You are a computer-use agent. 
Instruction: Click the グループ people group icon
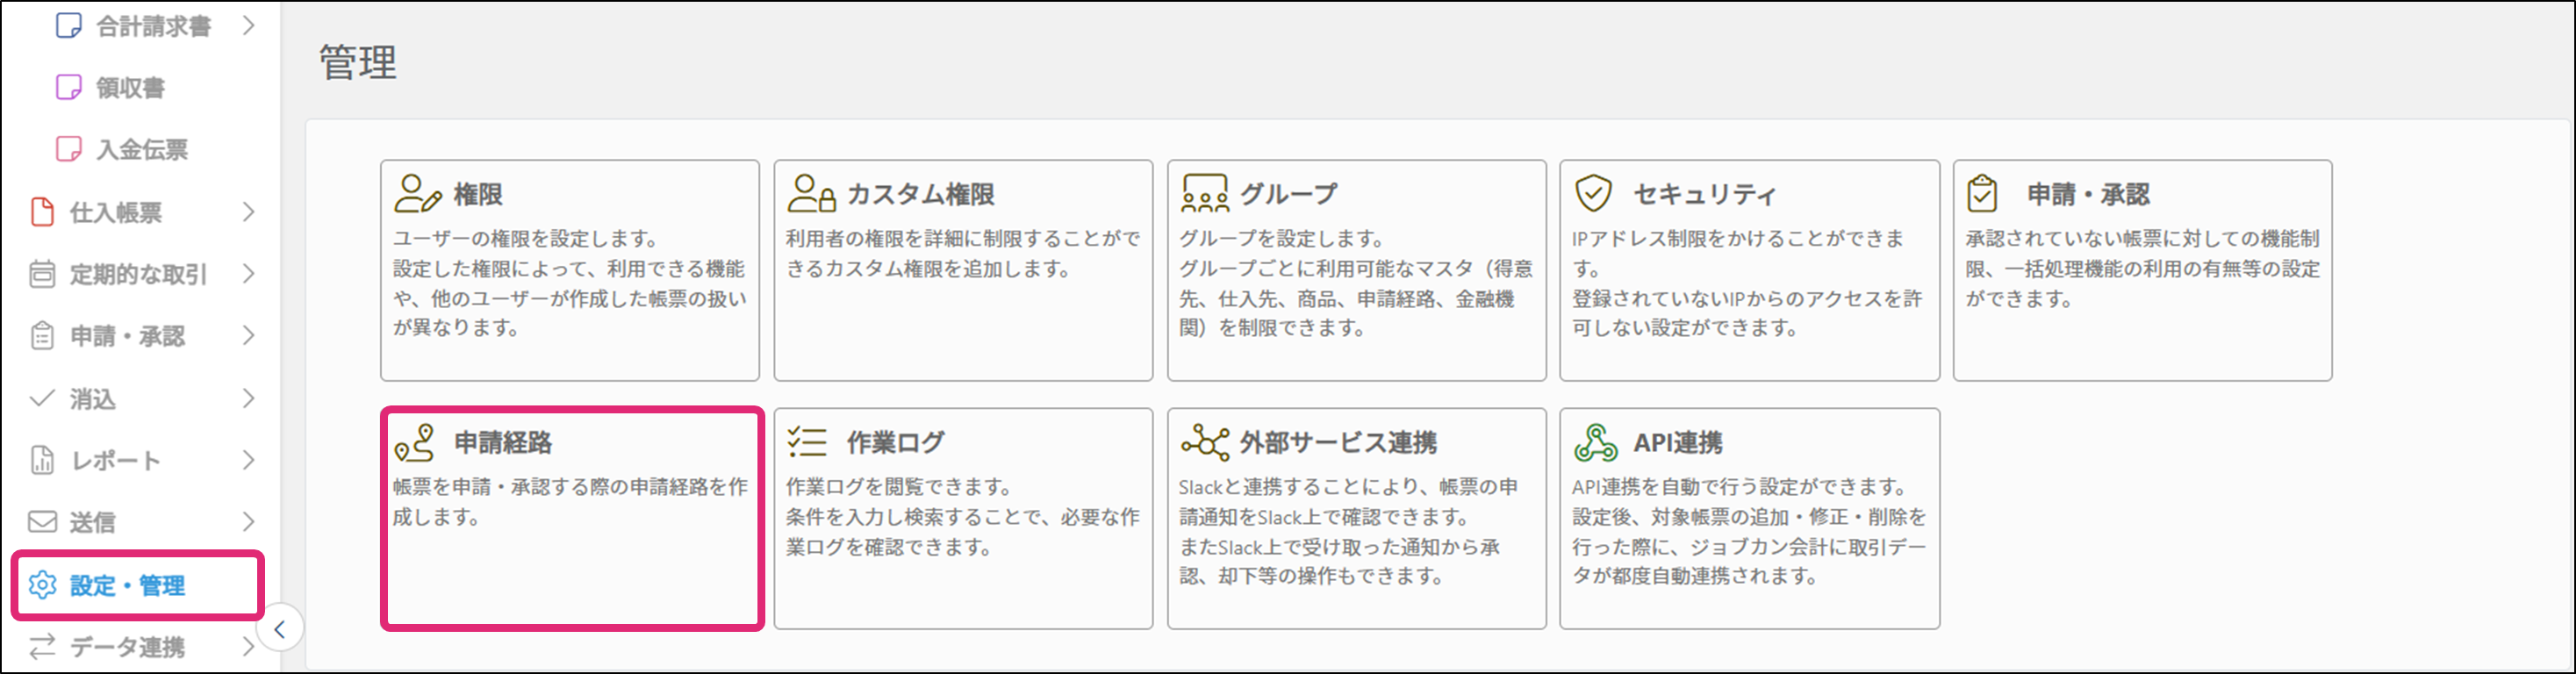click(x=1205, y=193)
